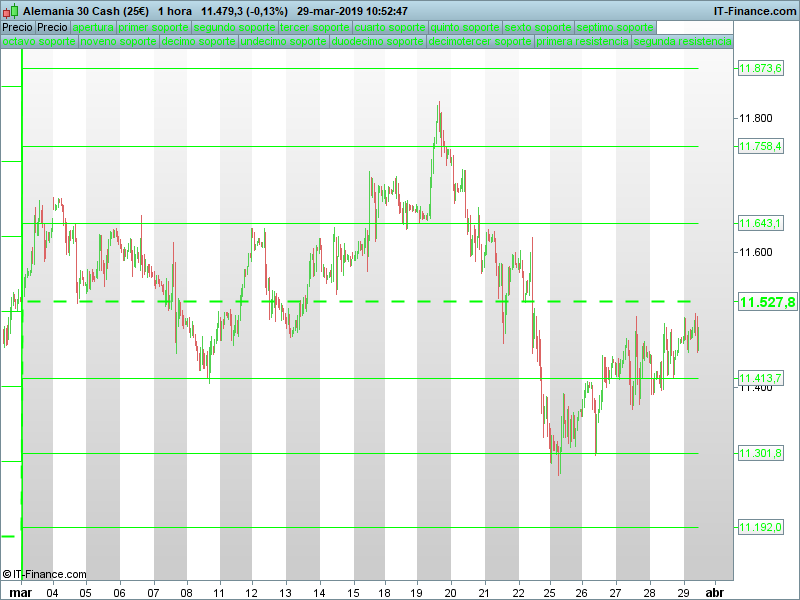Click the highlighted 11.527,8 price label
800x600 pixels.
pos(766,302)
